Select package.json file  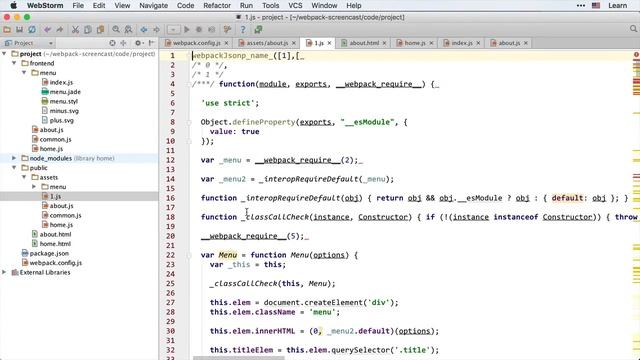(x=49, y=253)
